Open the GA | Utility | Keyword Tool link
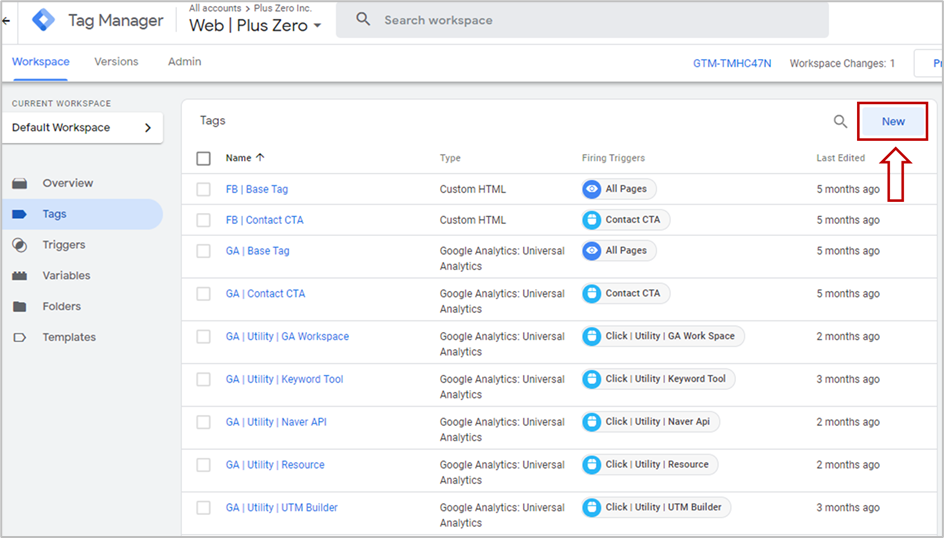The image size is (944, 538). [284, 379]
